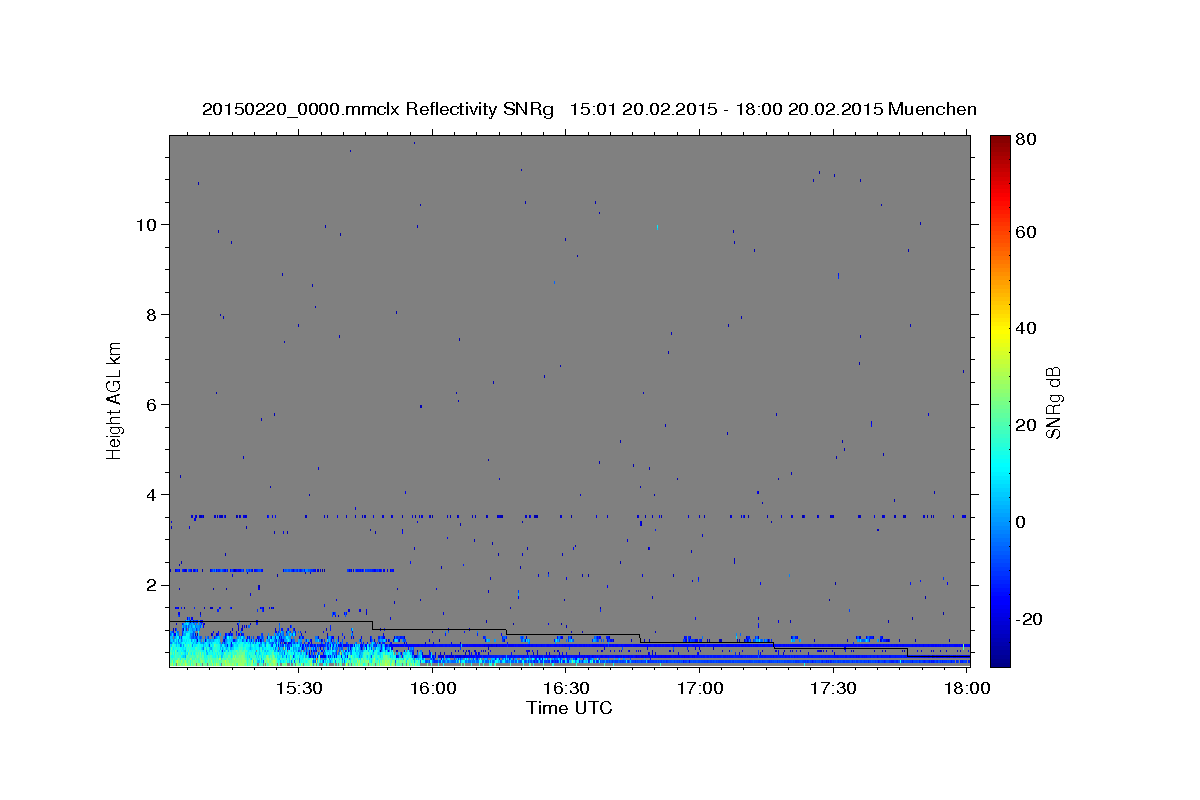
Task: Click the height tick label 8
Action: [153, 314]
